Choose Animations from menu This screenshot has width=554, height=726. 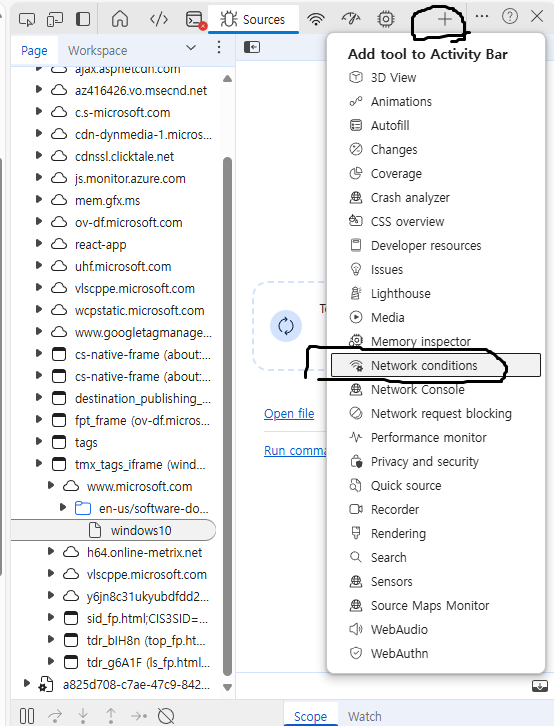tap(436, 101)
